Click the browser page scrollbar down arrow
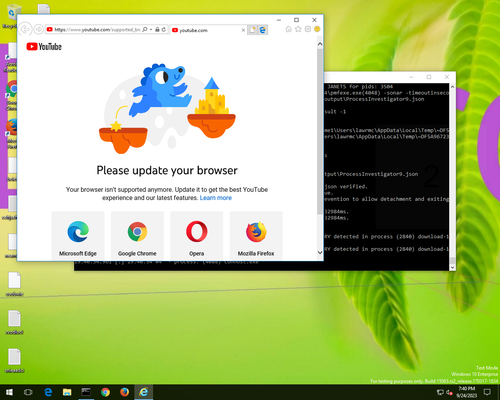 (320, 253)
